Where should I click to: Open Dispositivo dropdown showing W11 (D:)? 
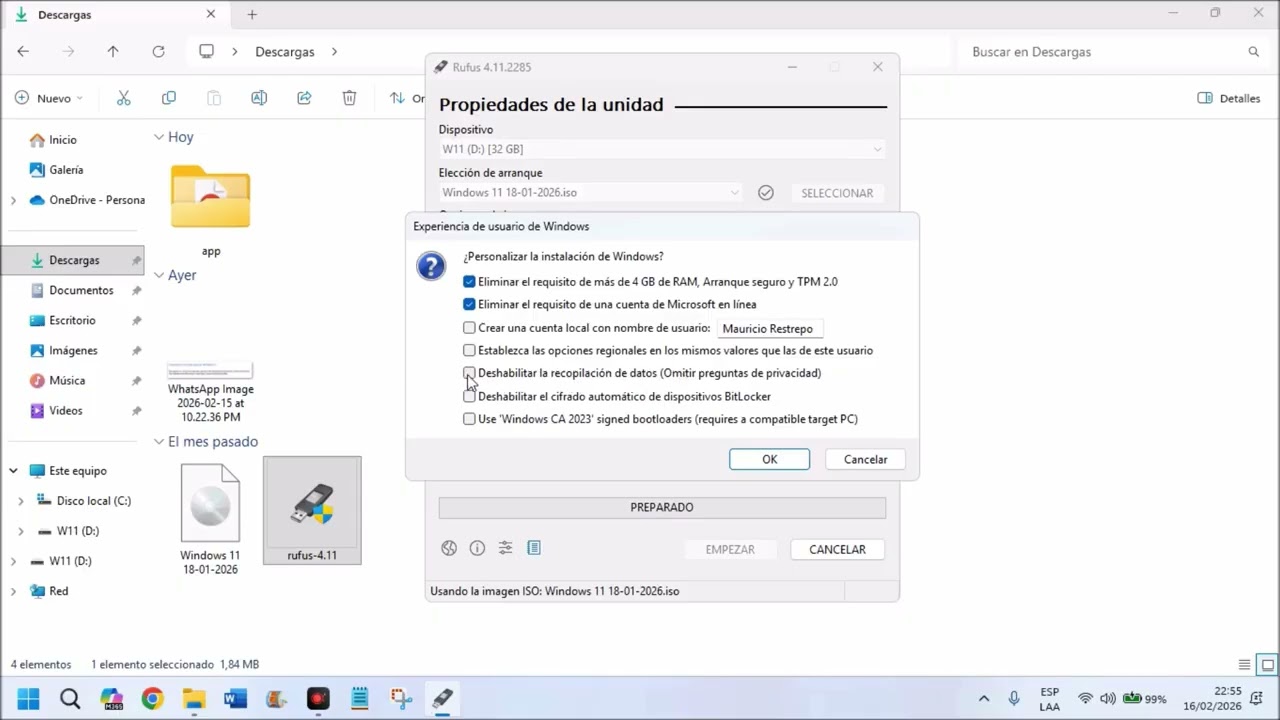[x=662, y=149]
